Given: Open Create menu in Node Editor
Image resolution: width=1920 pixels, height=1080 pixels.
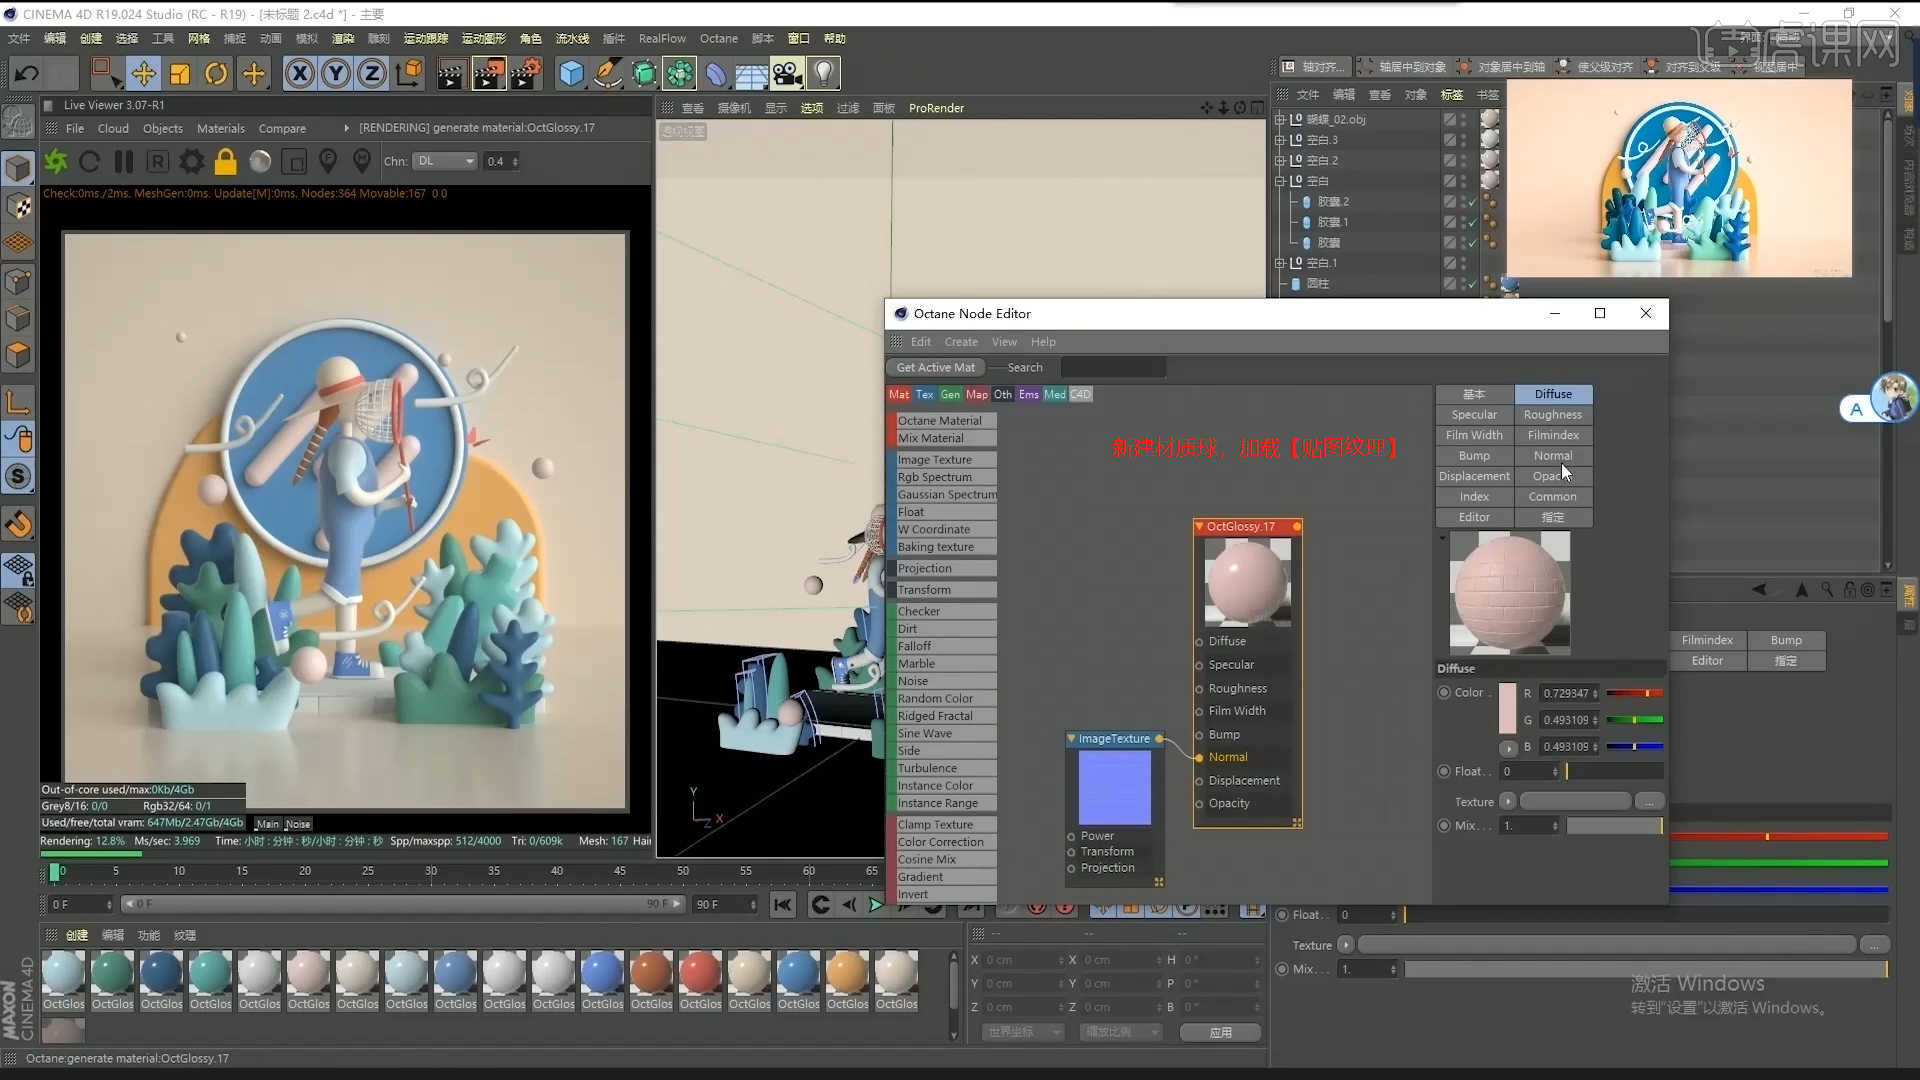Looking at the screenshot, I should 961,342.
